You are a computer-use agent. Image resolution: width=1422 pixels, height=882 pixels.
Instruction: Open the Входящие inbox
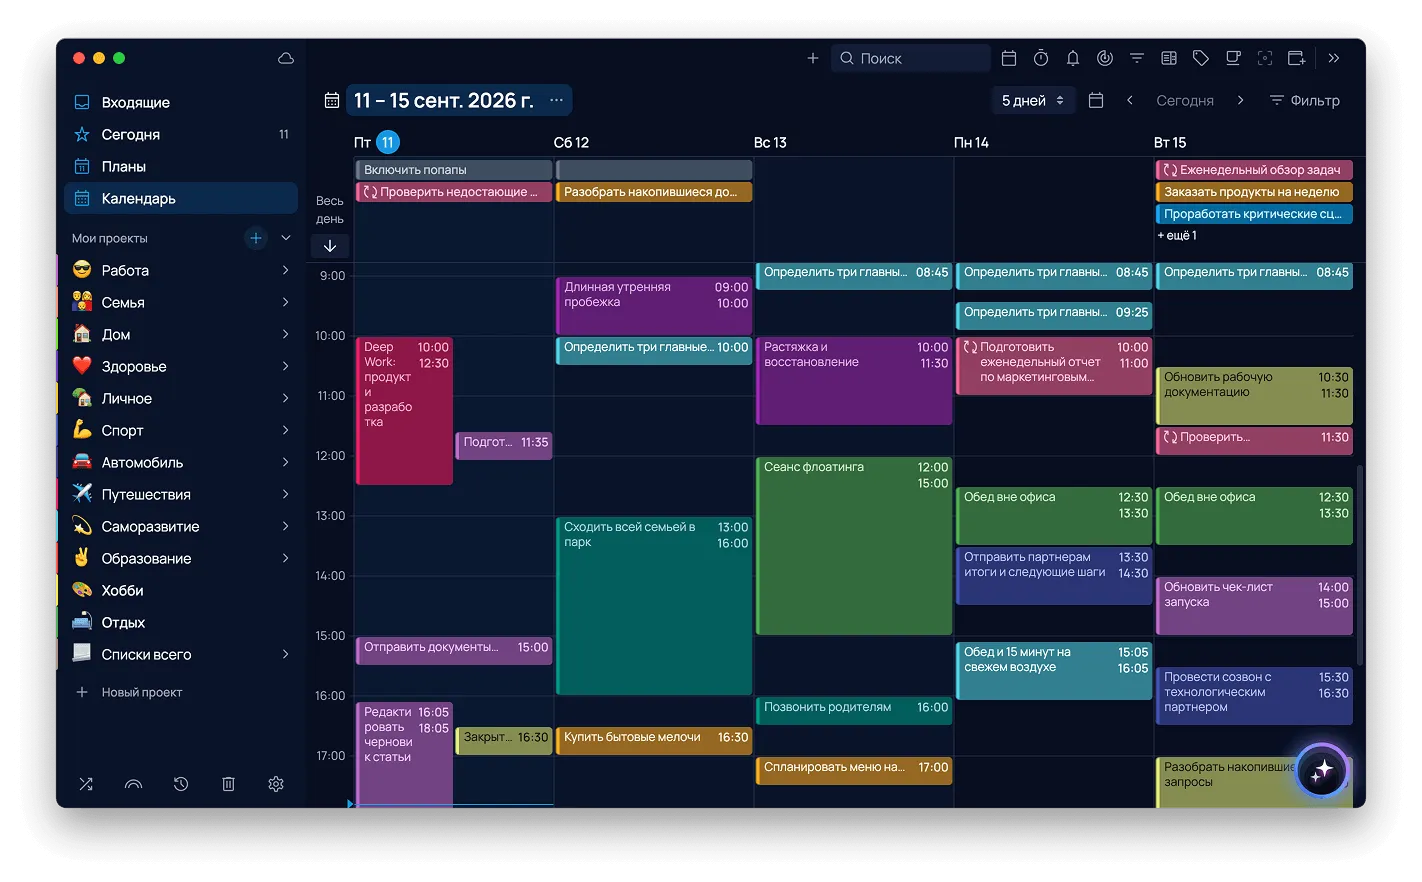click(x=181, y=102)
